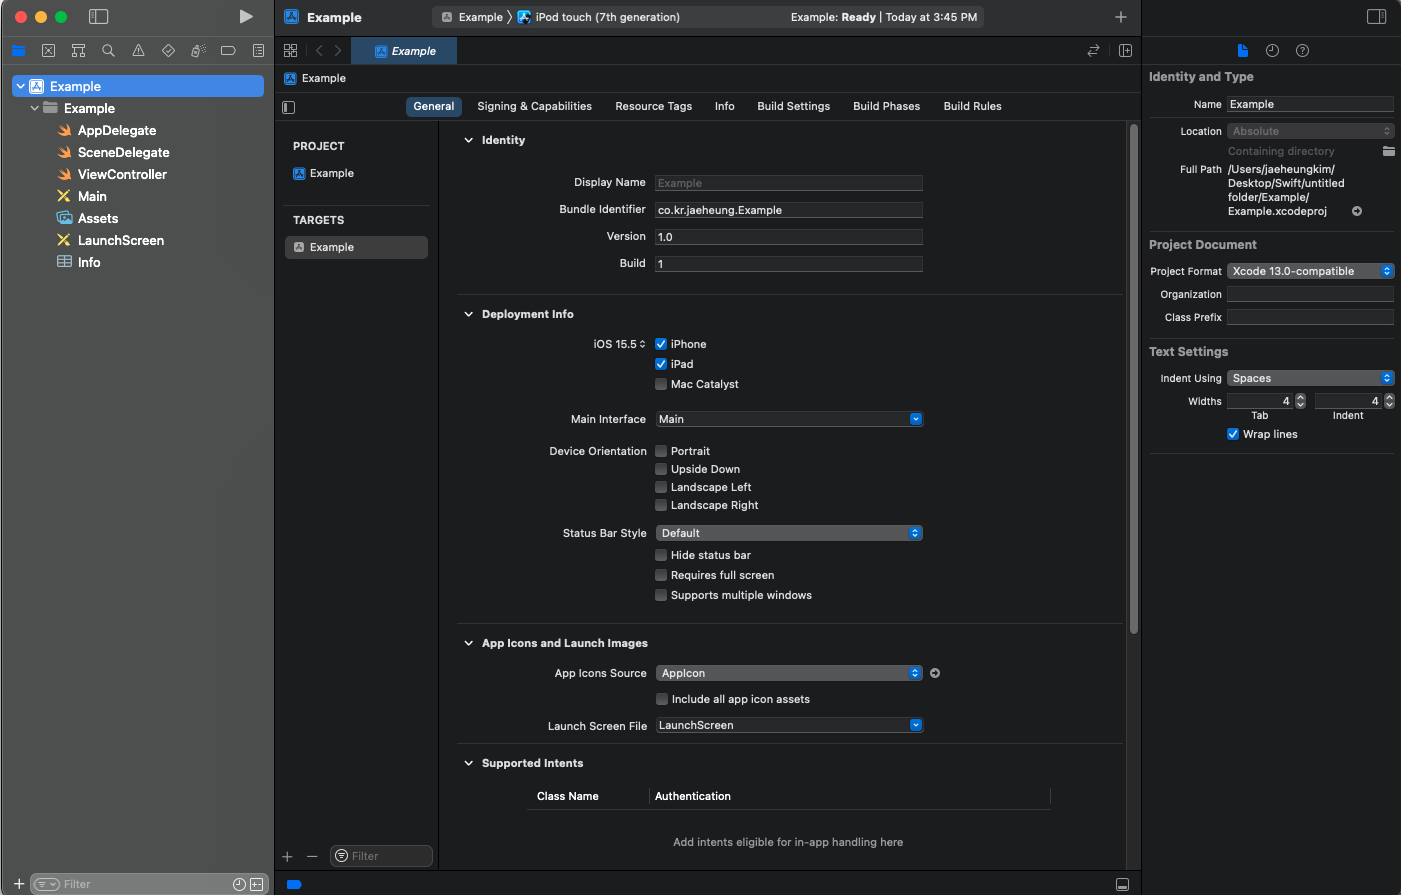Add a new editor pane on the right
Screen dimensions: 1401x895
pyautogui.click(x=1125, y=50)
